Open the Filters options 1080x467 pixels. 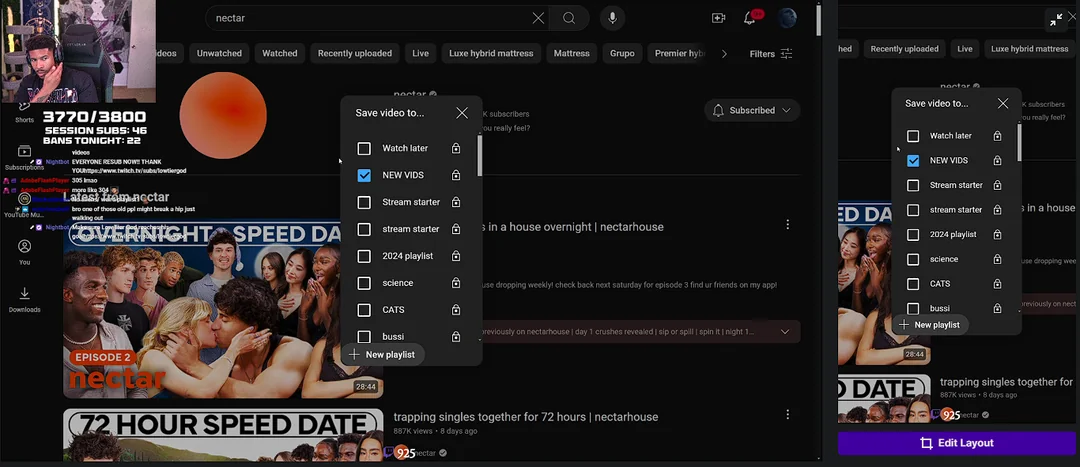click(771, 54)
